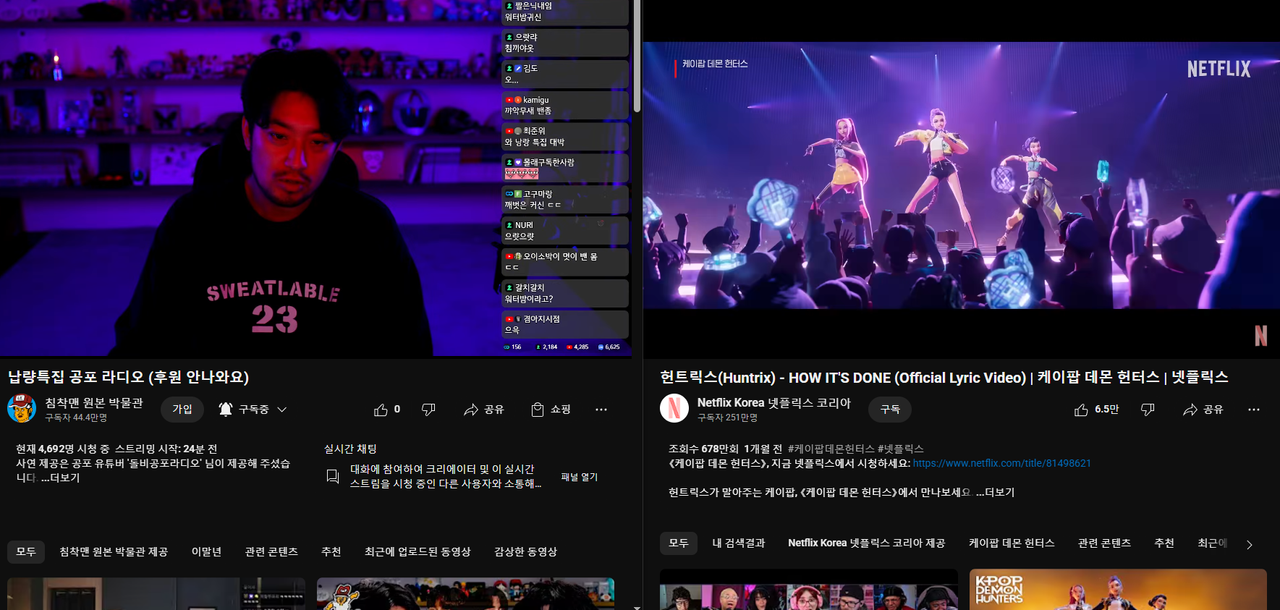Dislike the Huntrix HOW IT'S DONE video
This screenshot has width=1280, height=610.
(x=1148, y=409)
